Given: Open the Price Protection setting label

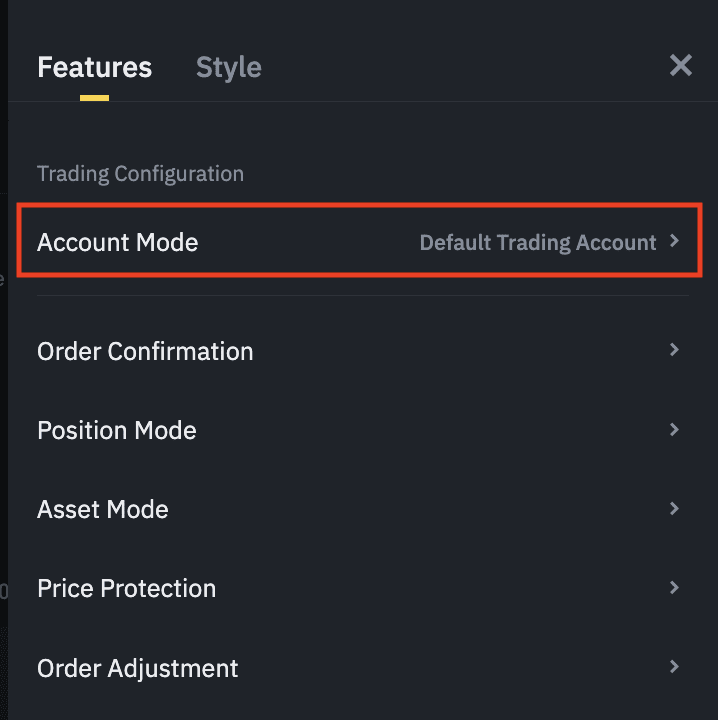Looking at the screenshot, I should [126, 588].
